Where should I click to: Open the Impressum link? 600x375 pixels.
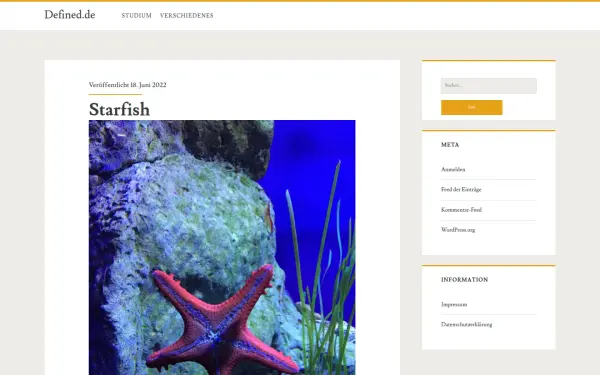pyautogui.click(x=454, y=305)
